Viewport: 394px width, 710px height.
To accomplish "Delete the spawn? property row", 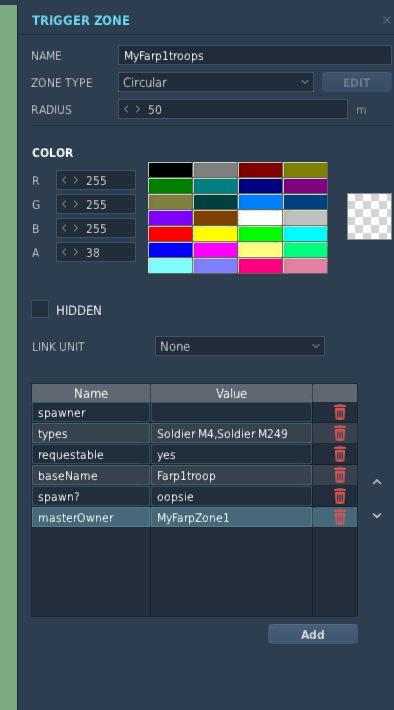I will click(x=340, y=496).
